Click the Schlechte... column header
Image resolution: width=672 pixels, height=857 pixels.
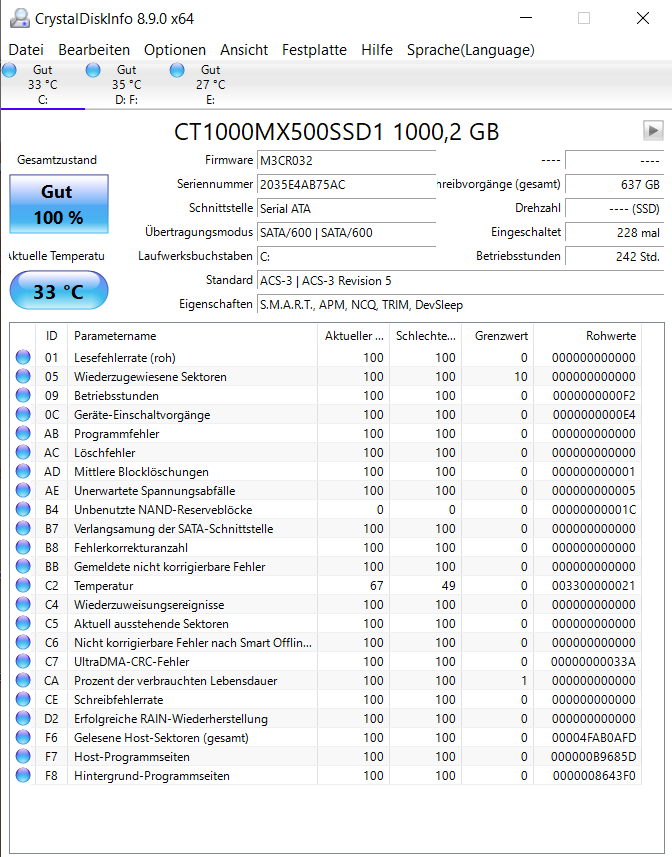tap(426, 336)
